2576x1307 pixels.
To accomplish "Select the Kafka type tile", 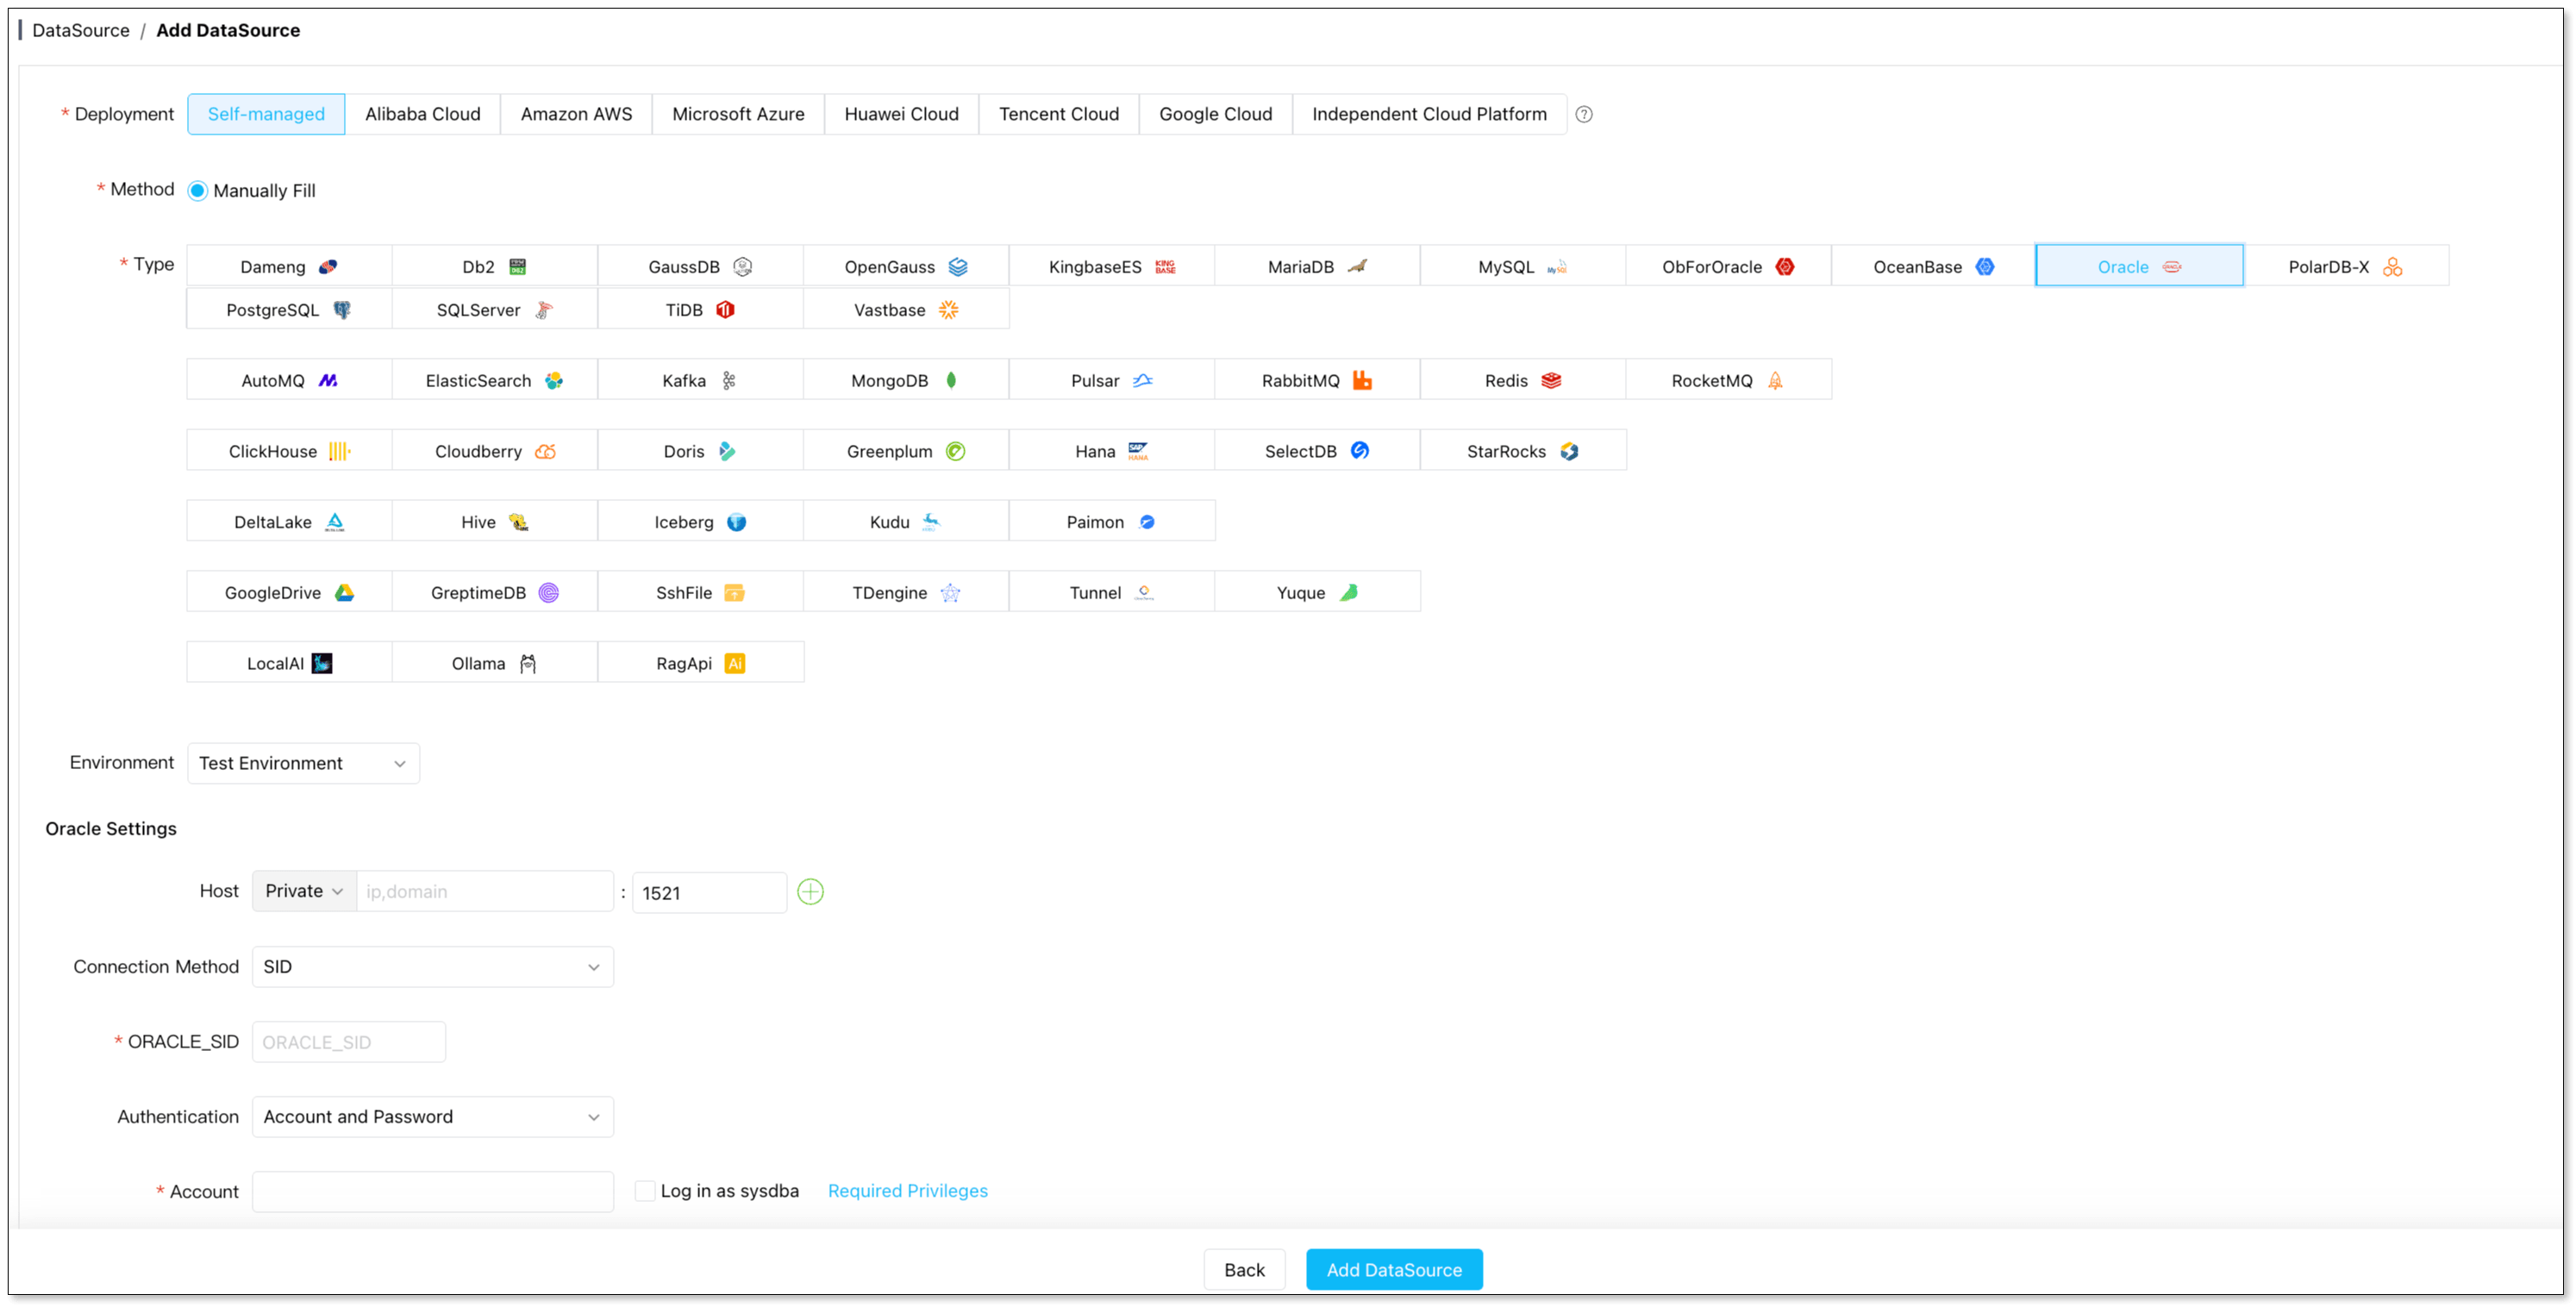I will (700, 380).
